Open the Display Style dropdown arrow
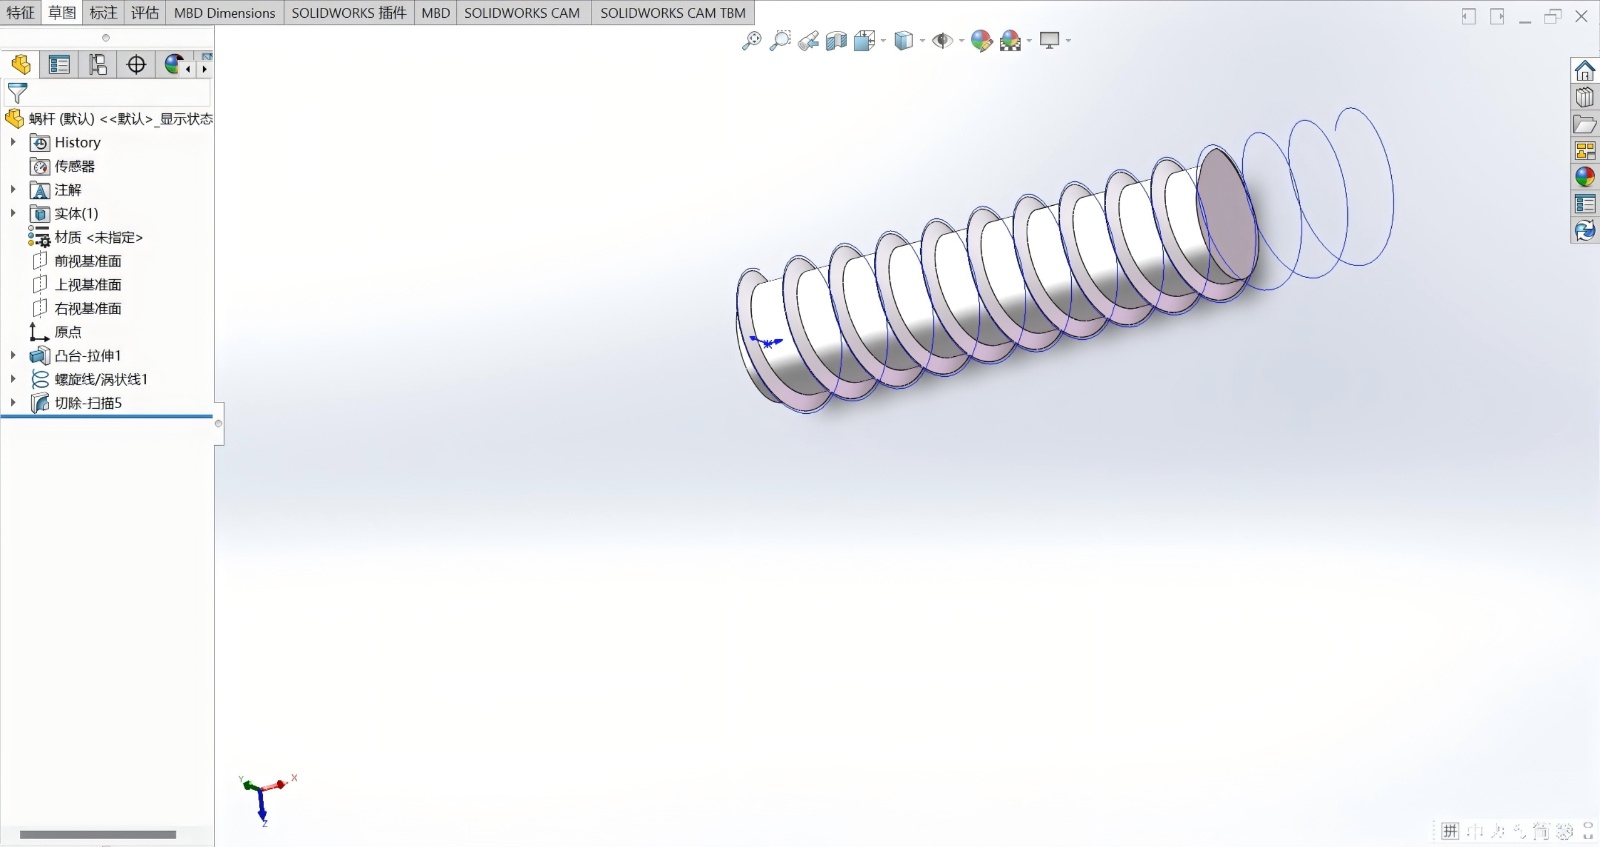The width and height of the screenshot is (1600, 847). pyautogui.click(x=922, y=41)
